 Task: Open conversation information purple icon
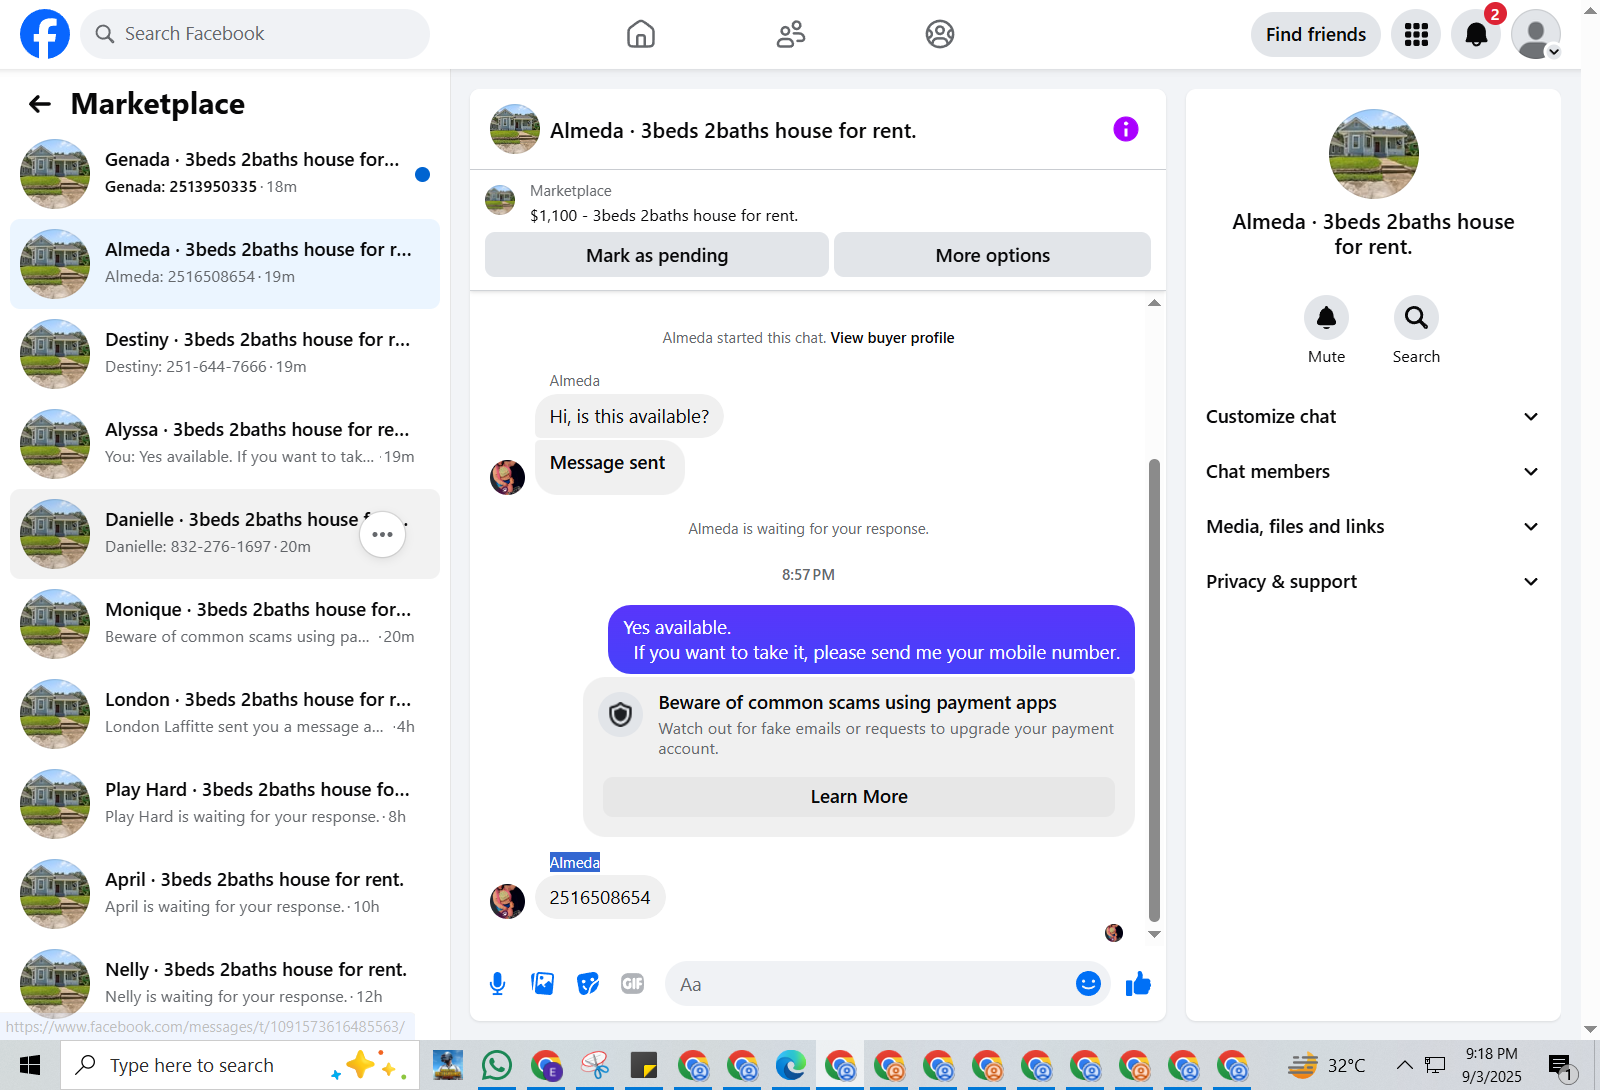[1126, 129]
